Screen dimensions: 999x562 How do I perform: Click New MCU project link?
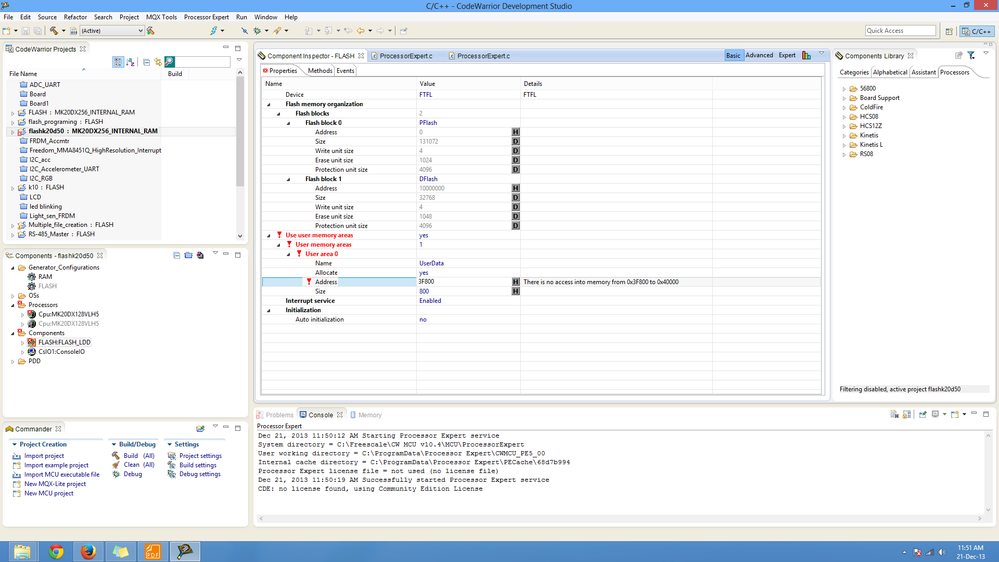tap(48, 493)
